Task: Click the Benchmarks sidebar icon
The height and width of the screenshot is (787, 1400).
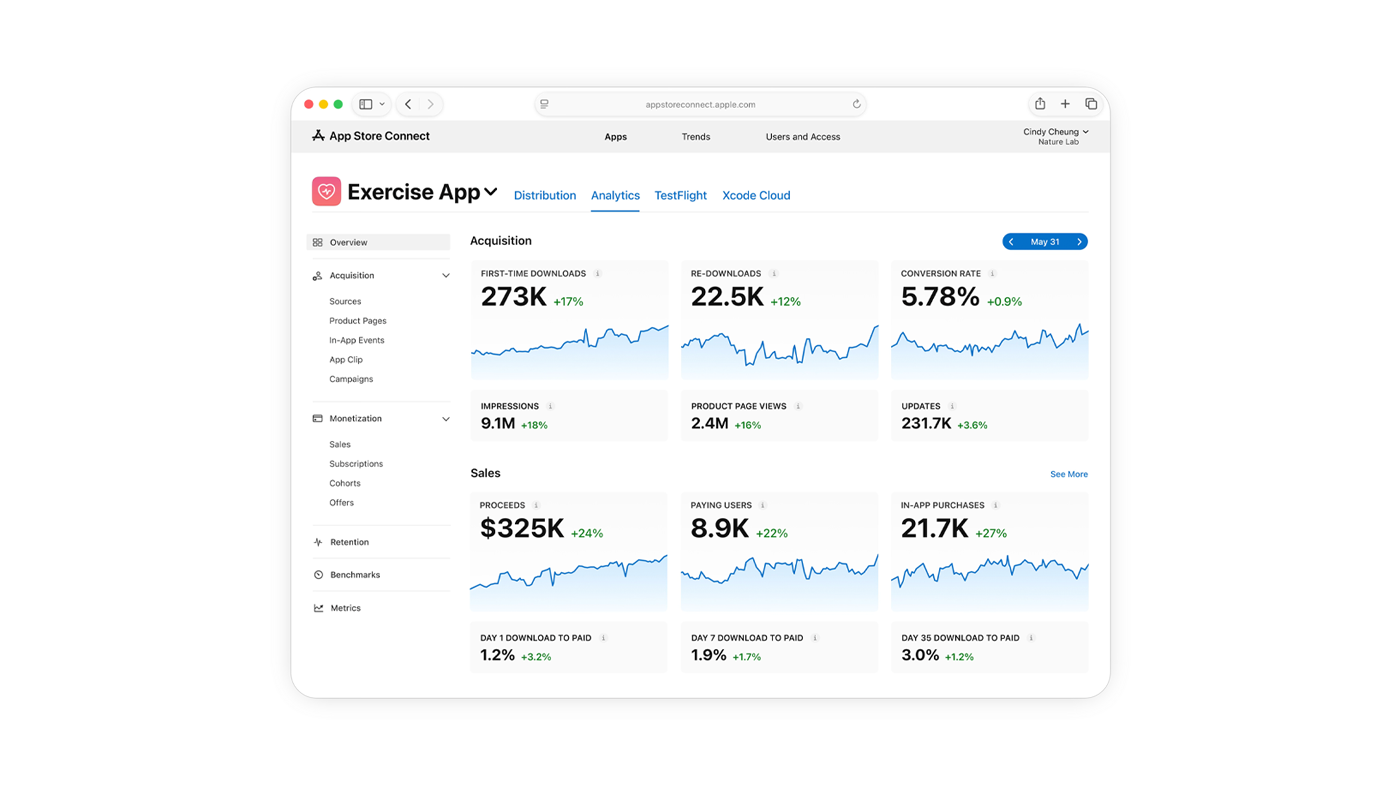Action: [318, 575]
